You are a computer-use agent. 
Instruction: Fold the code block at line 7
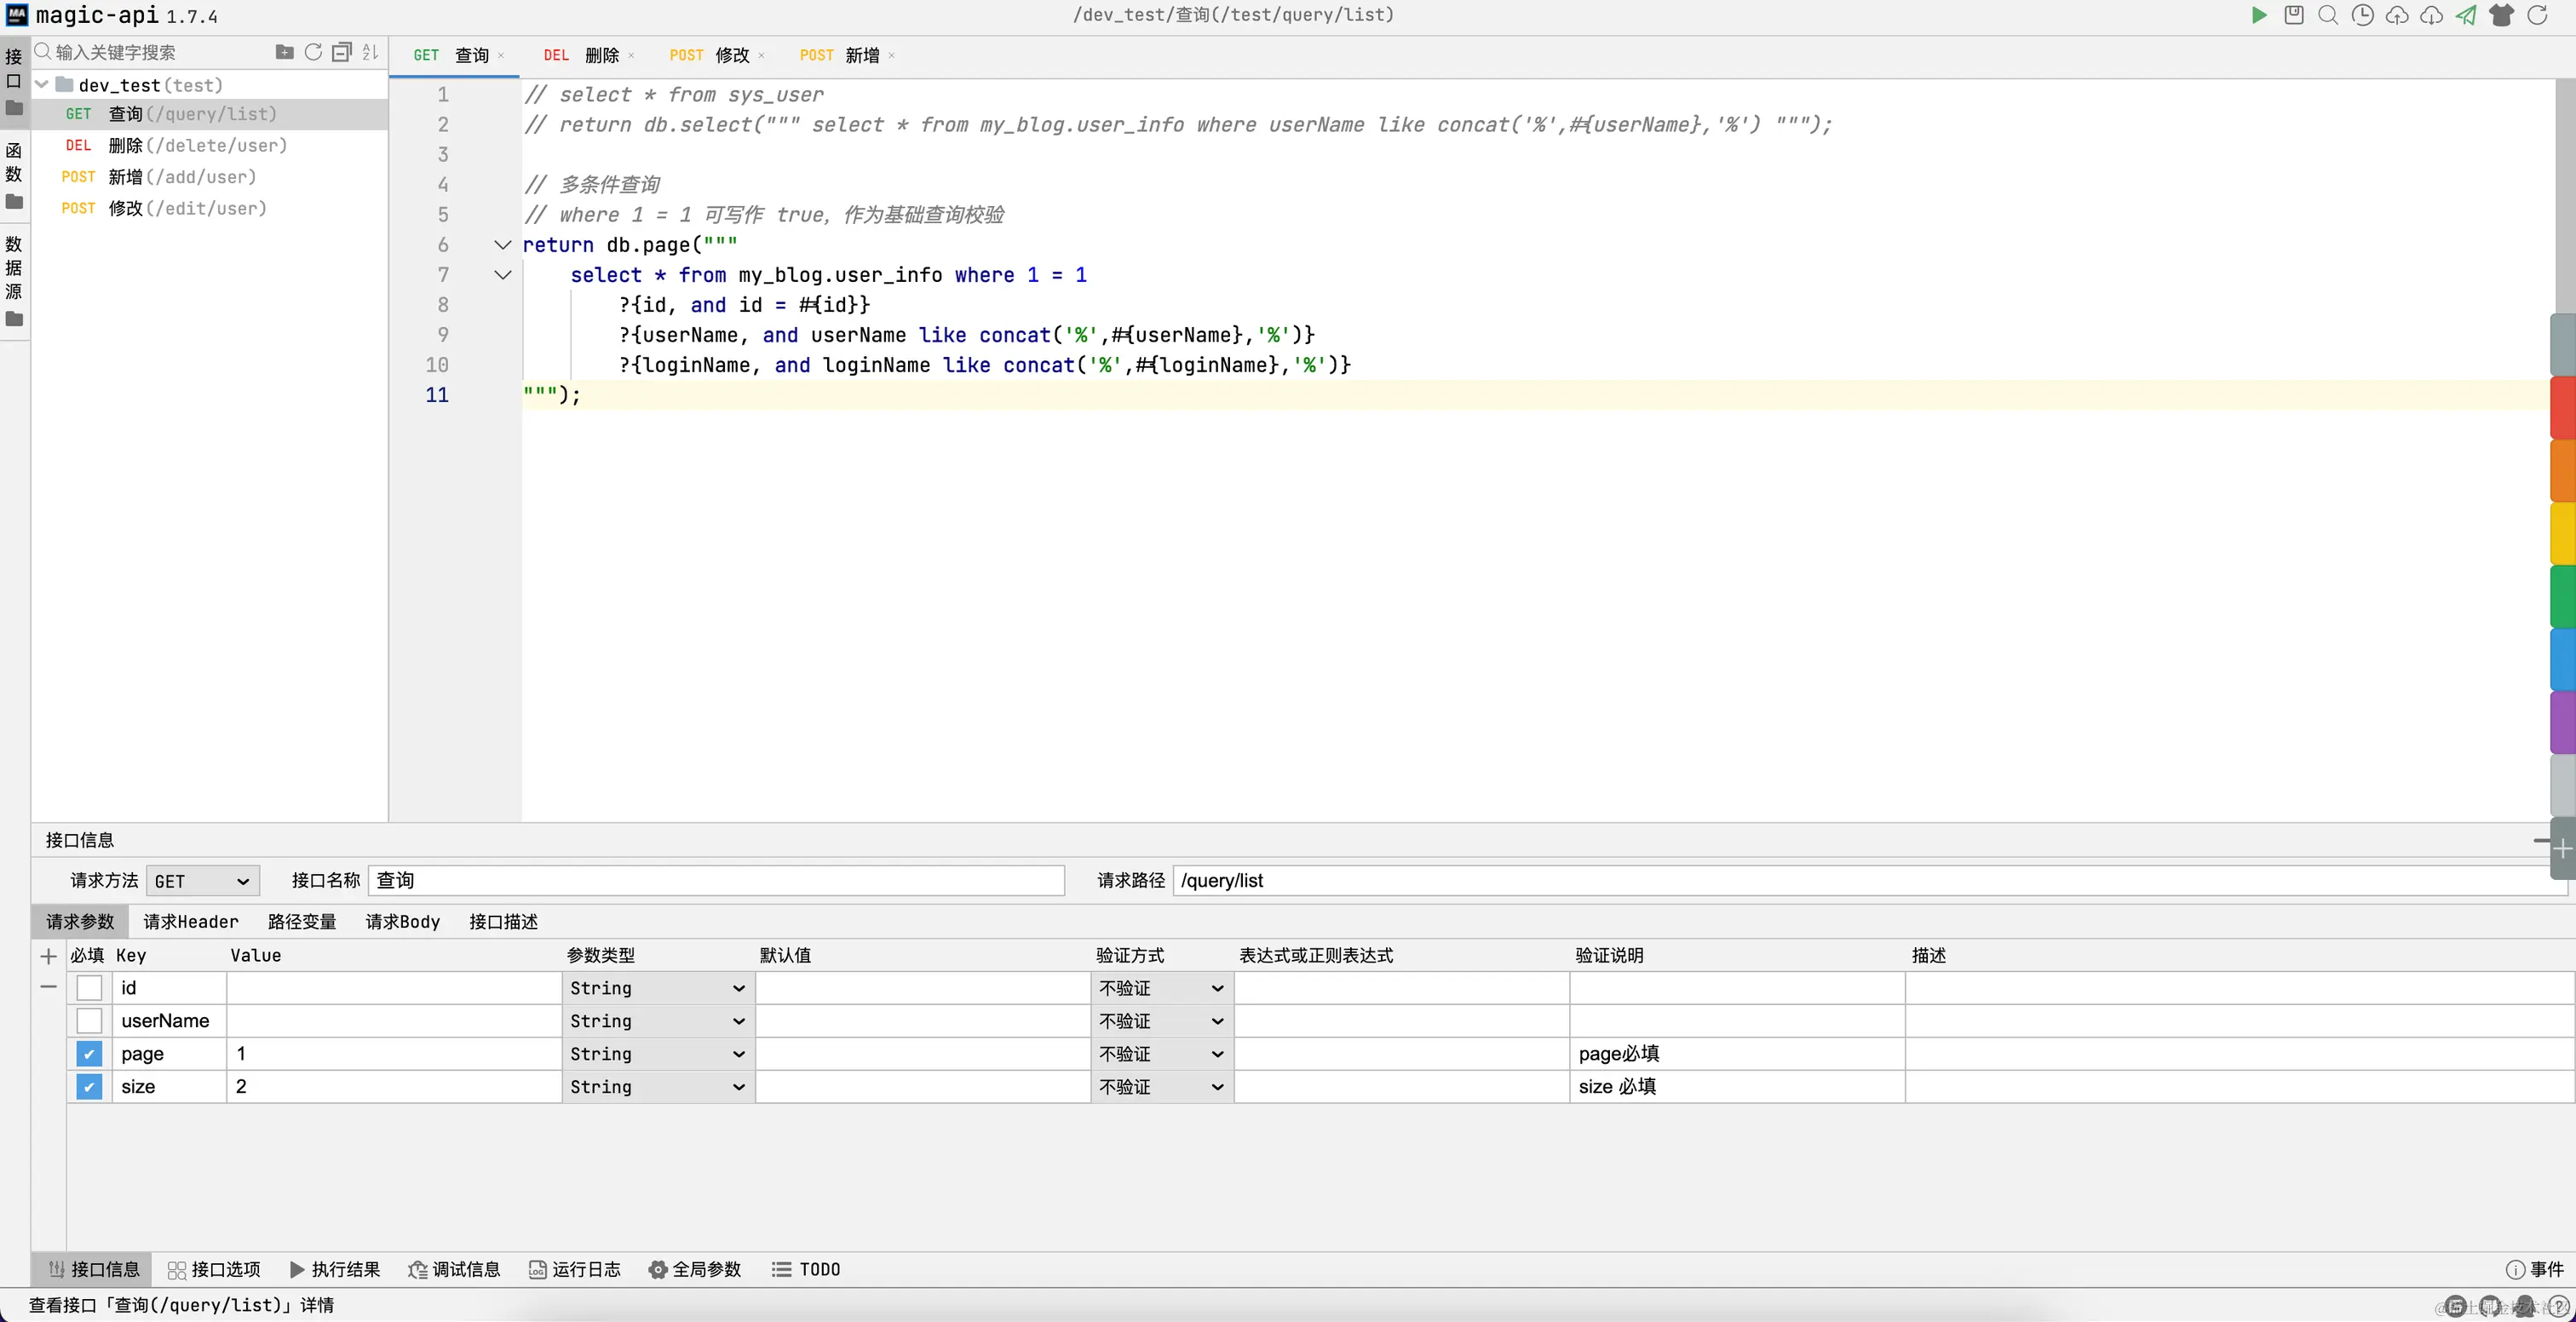point(503,275)
